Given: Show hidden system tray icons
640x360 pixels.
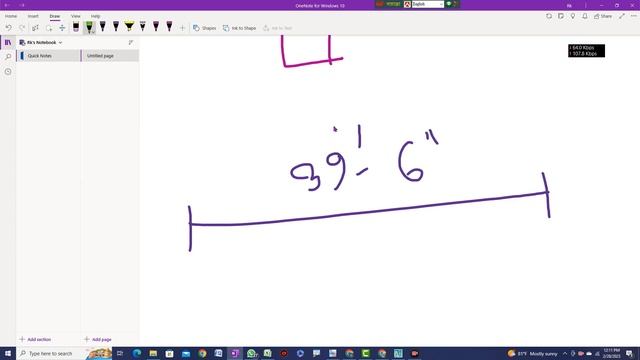Looking at the screenshot, I should pyautogui.click(x=565, y=353).
